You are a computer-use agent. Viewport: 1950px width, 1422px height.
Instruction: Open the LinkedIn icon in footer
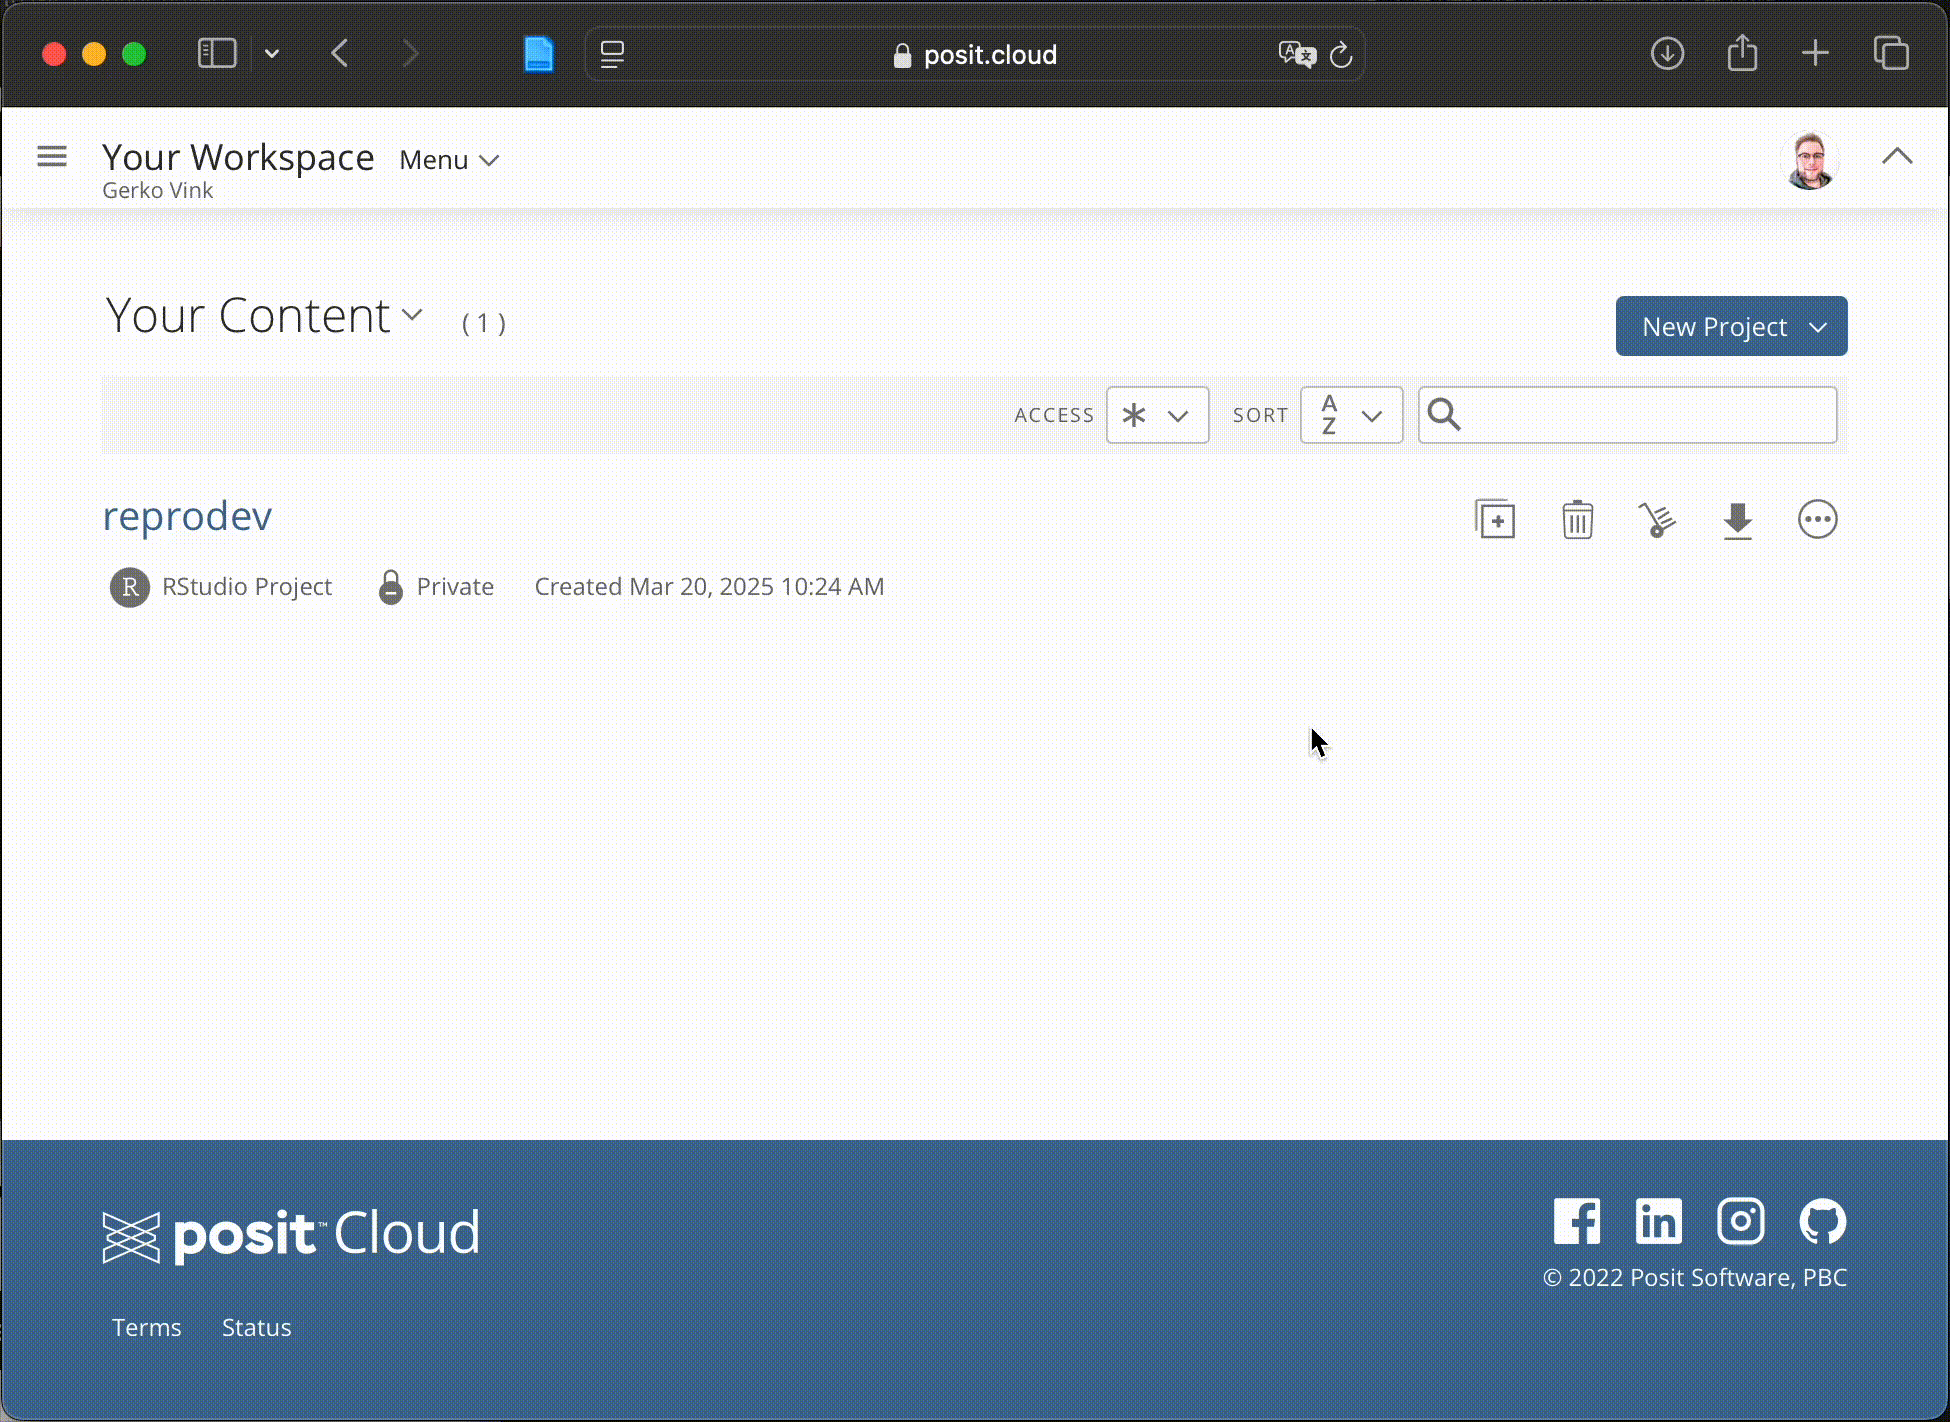click(1659, 1221)
